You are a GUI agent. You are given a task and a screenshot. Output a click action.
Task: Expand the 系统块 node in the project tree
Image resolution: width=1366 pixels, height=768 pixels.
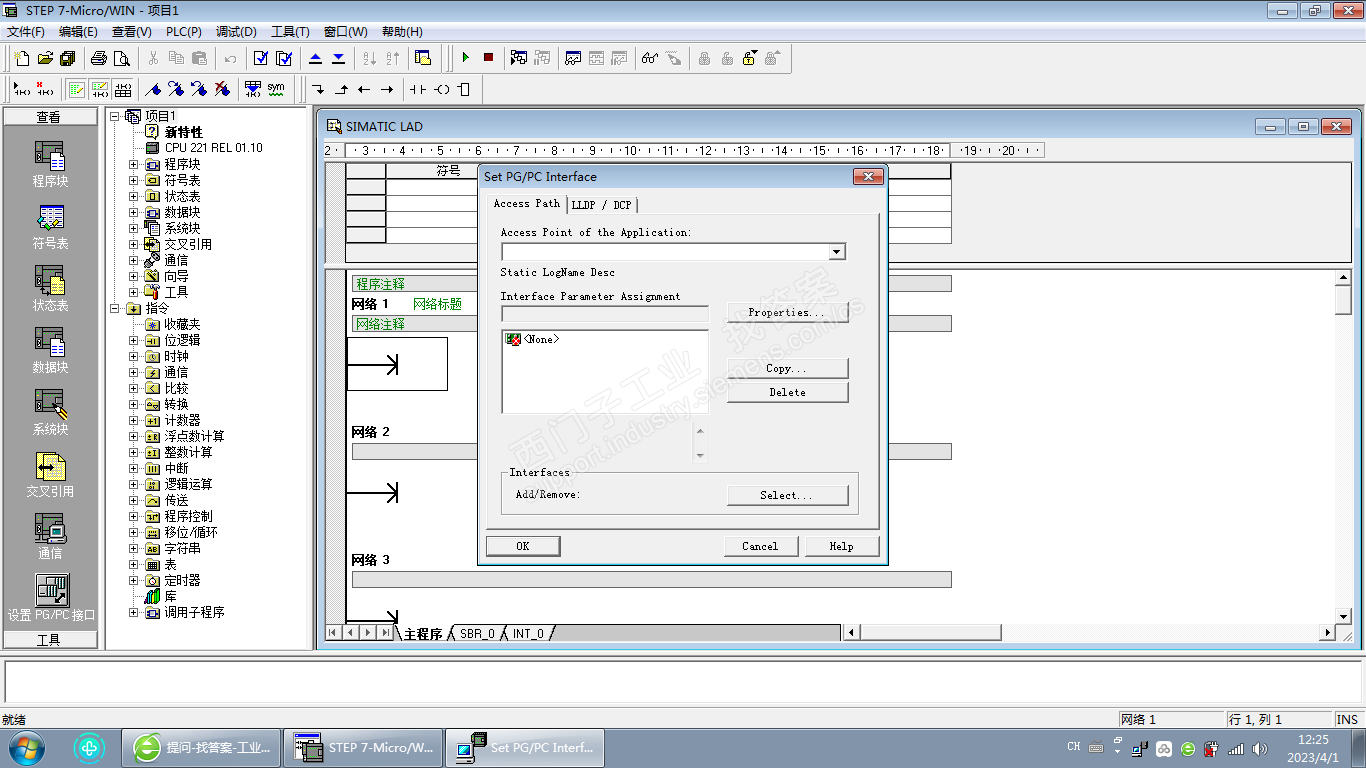tap(133, 228)
